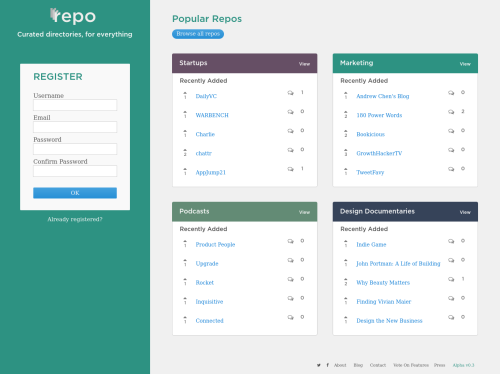Submit registration with OK button

[75, 193]
